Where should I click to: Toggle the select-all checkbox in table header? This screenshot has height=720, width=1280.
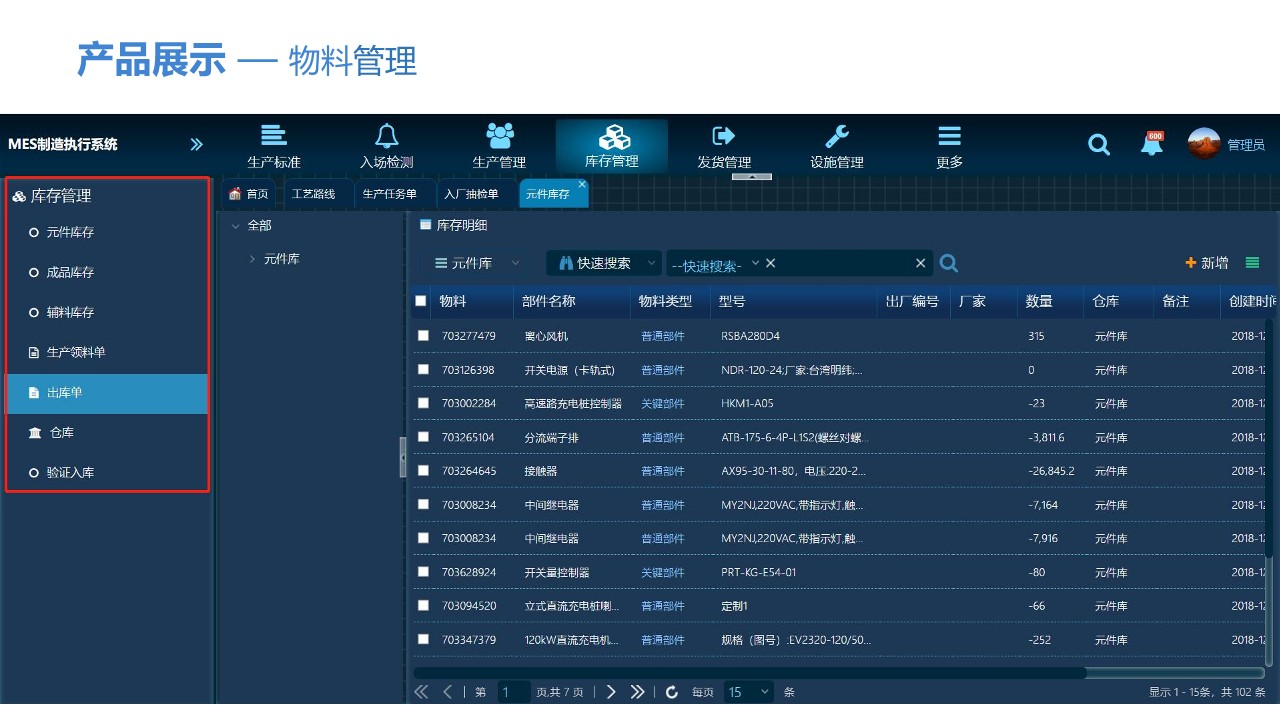tap(422, 300)
